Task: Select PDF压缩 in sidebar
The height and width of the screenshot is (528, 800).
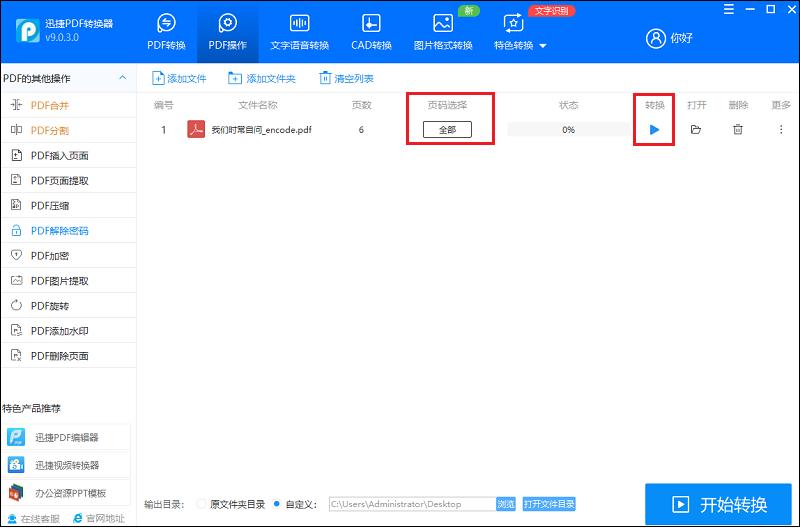Action: pos(69,206)
